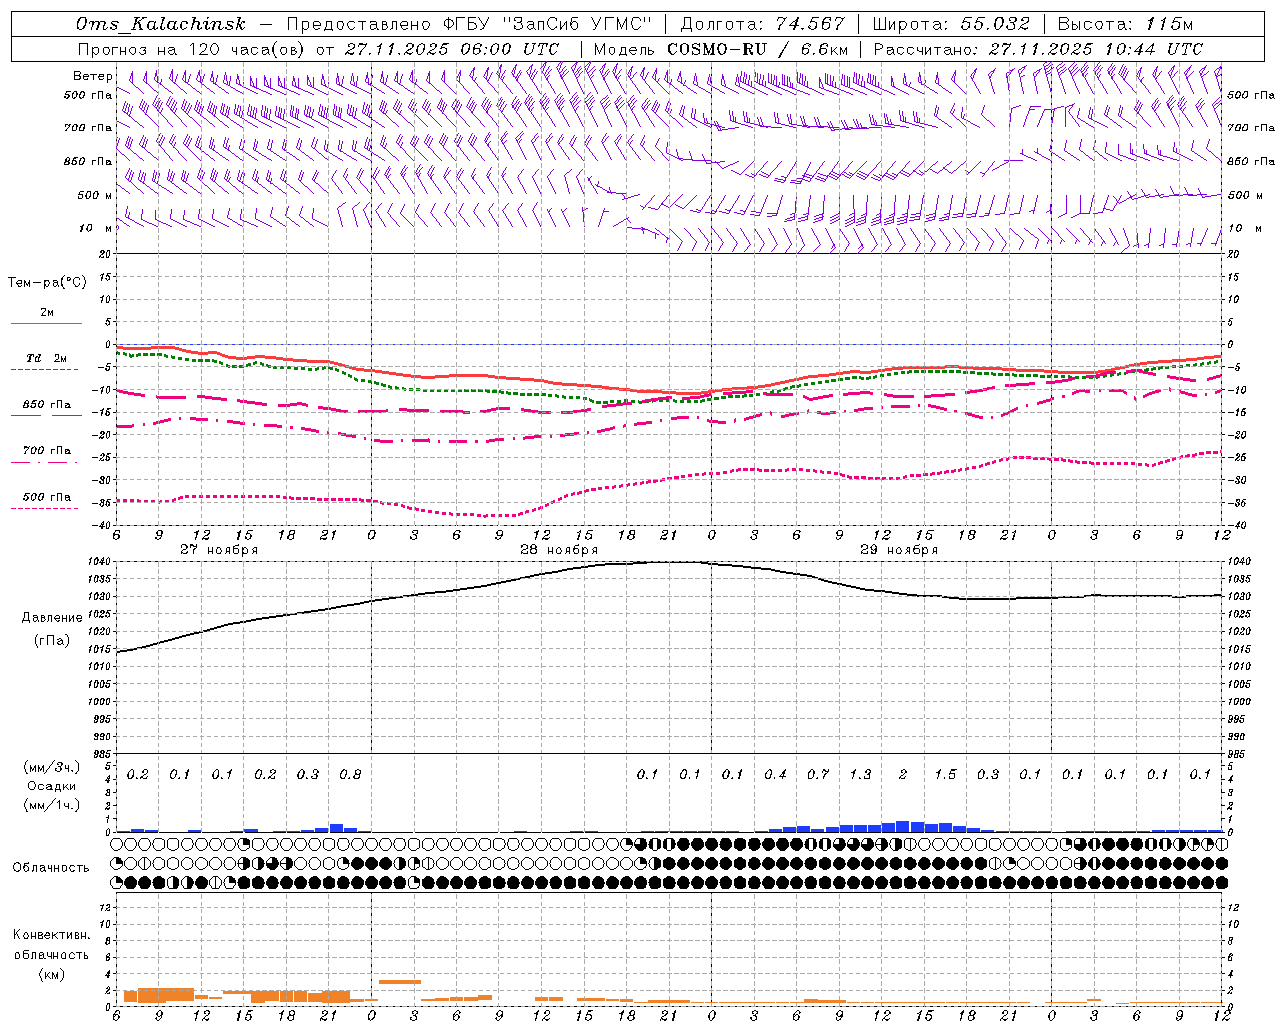Click the Рассчитано calculation timestamp

click(1038, 49)
